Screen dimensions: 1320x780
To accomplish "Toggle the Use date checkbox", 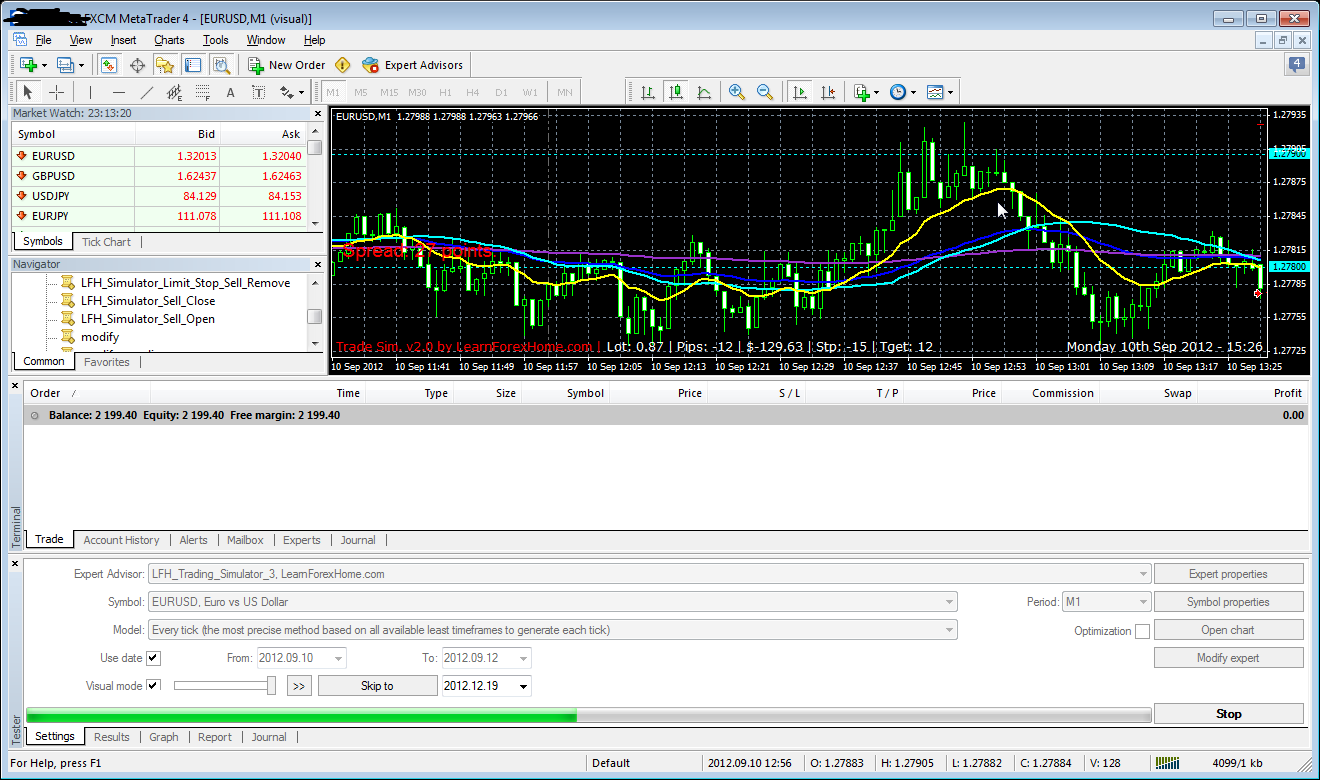I will pyautogui.click(x=153, y=658).
